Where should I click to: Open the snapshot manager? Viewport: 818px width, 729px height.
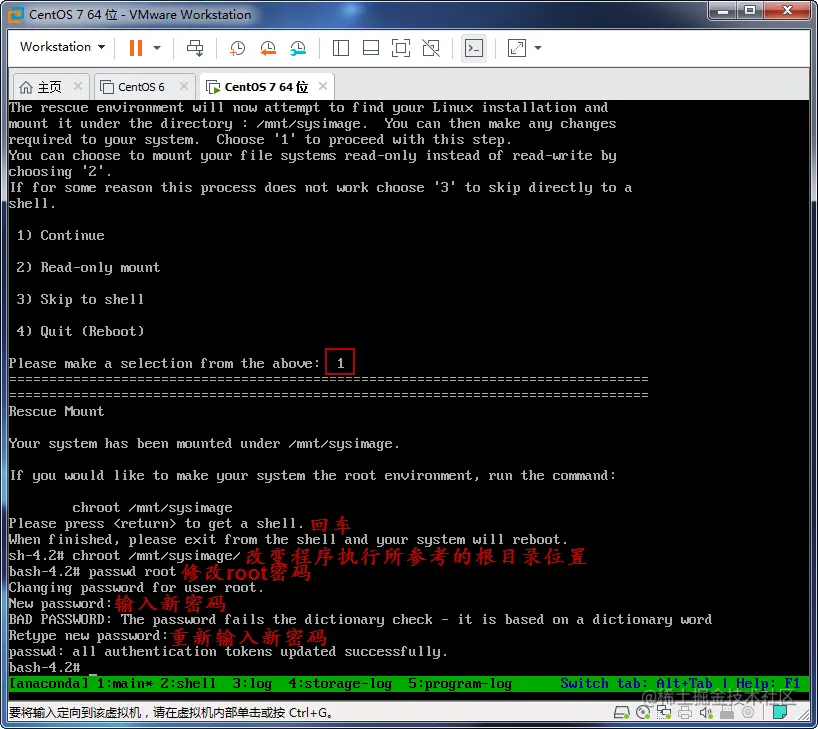(x=298, y=48)
